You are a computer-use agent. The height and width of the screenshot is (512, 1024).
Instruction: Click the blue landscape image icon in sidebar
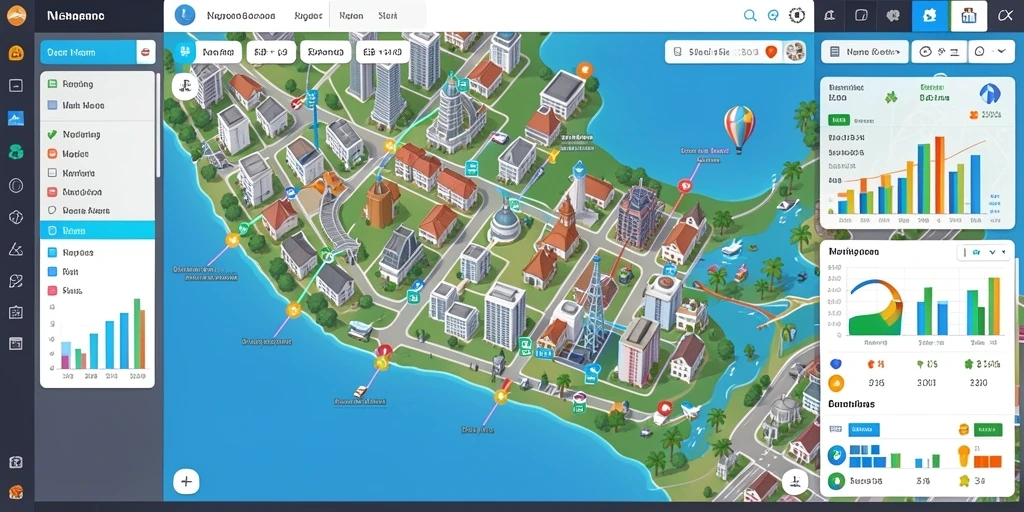pos(16,118)
